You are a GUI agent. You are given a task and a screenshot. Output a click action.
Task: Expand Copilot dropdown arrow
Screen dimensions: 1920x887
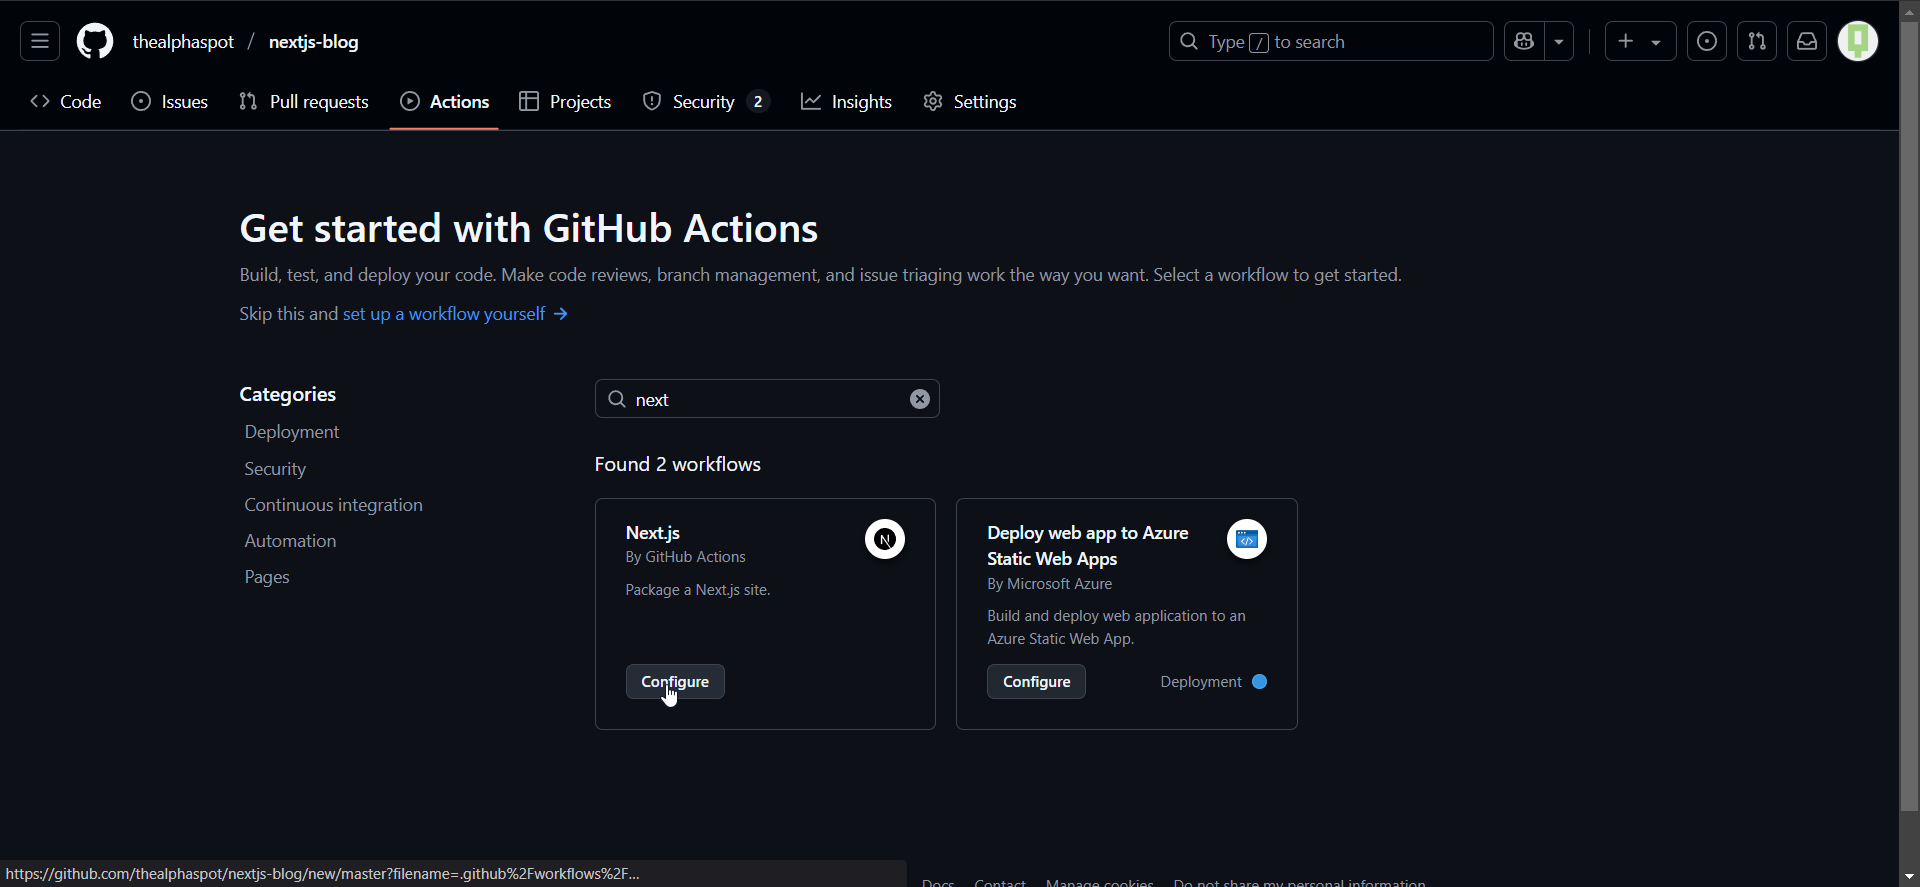tap(1560, 41)
